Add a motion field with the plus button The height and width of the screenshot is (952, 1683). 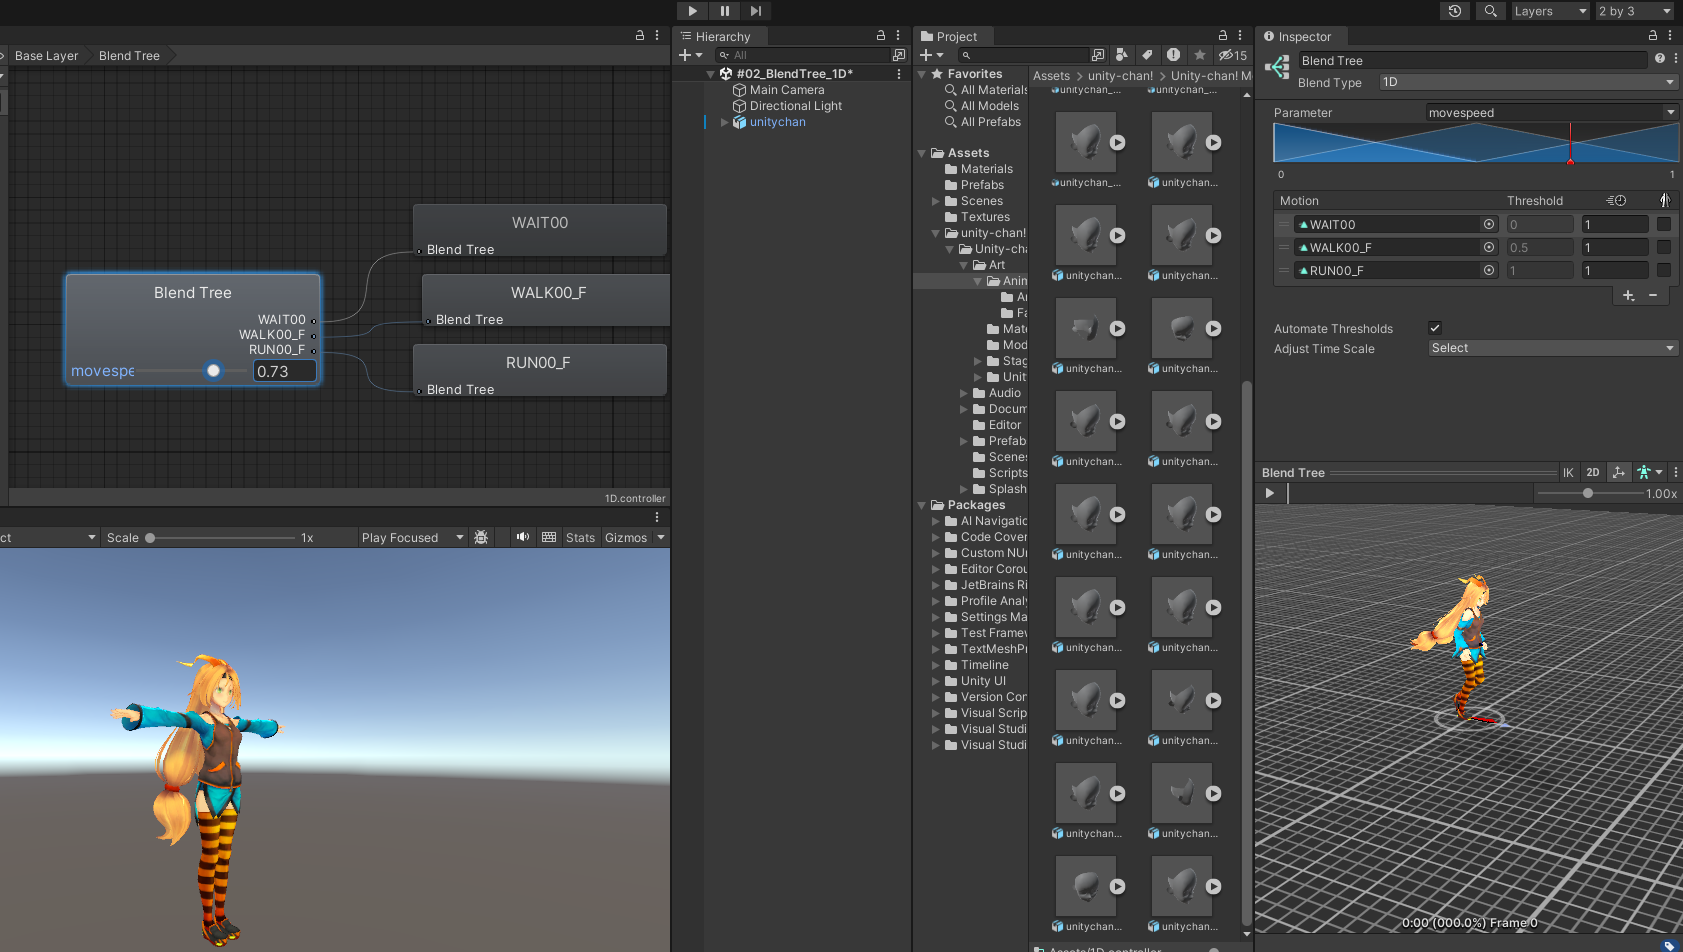(1628, 295)
